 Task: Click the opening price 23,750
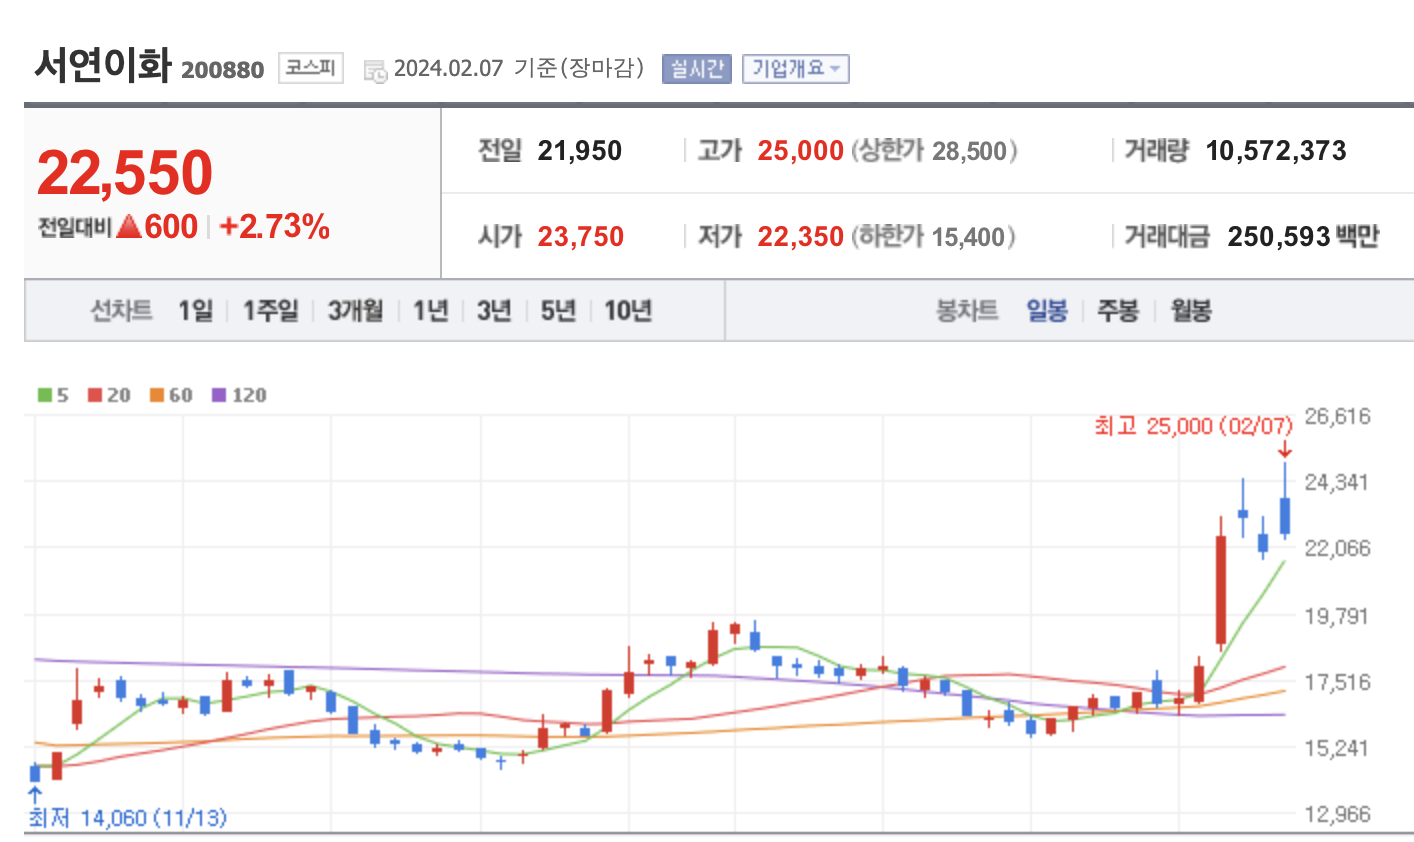581,237
